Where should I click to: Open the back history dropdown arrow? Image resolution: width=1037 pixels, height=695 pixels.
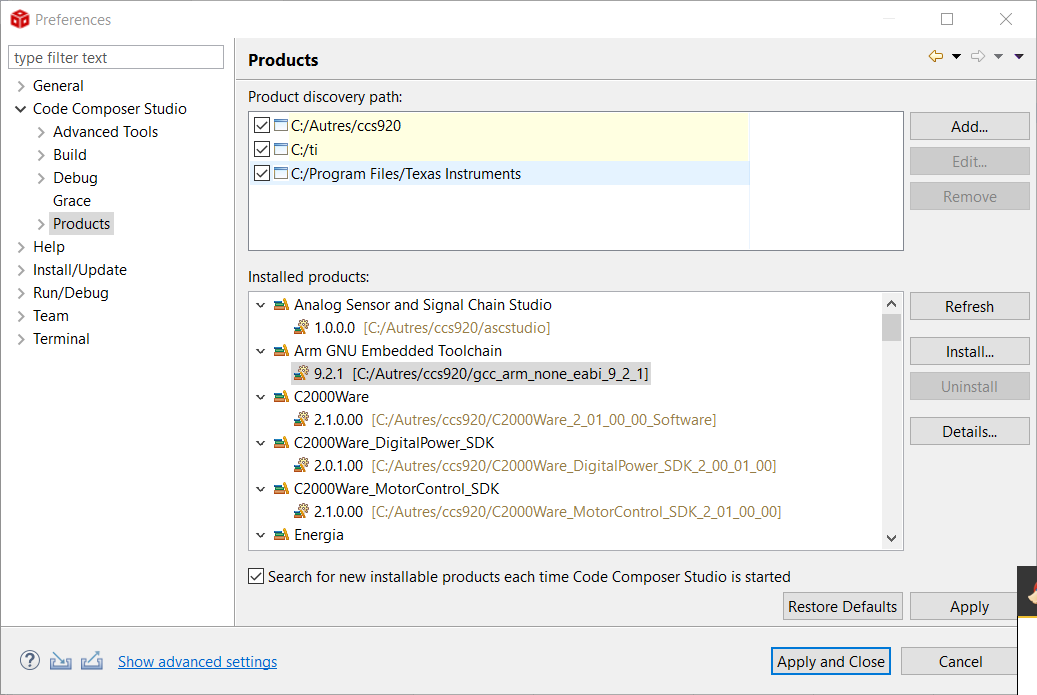(956, 56)
